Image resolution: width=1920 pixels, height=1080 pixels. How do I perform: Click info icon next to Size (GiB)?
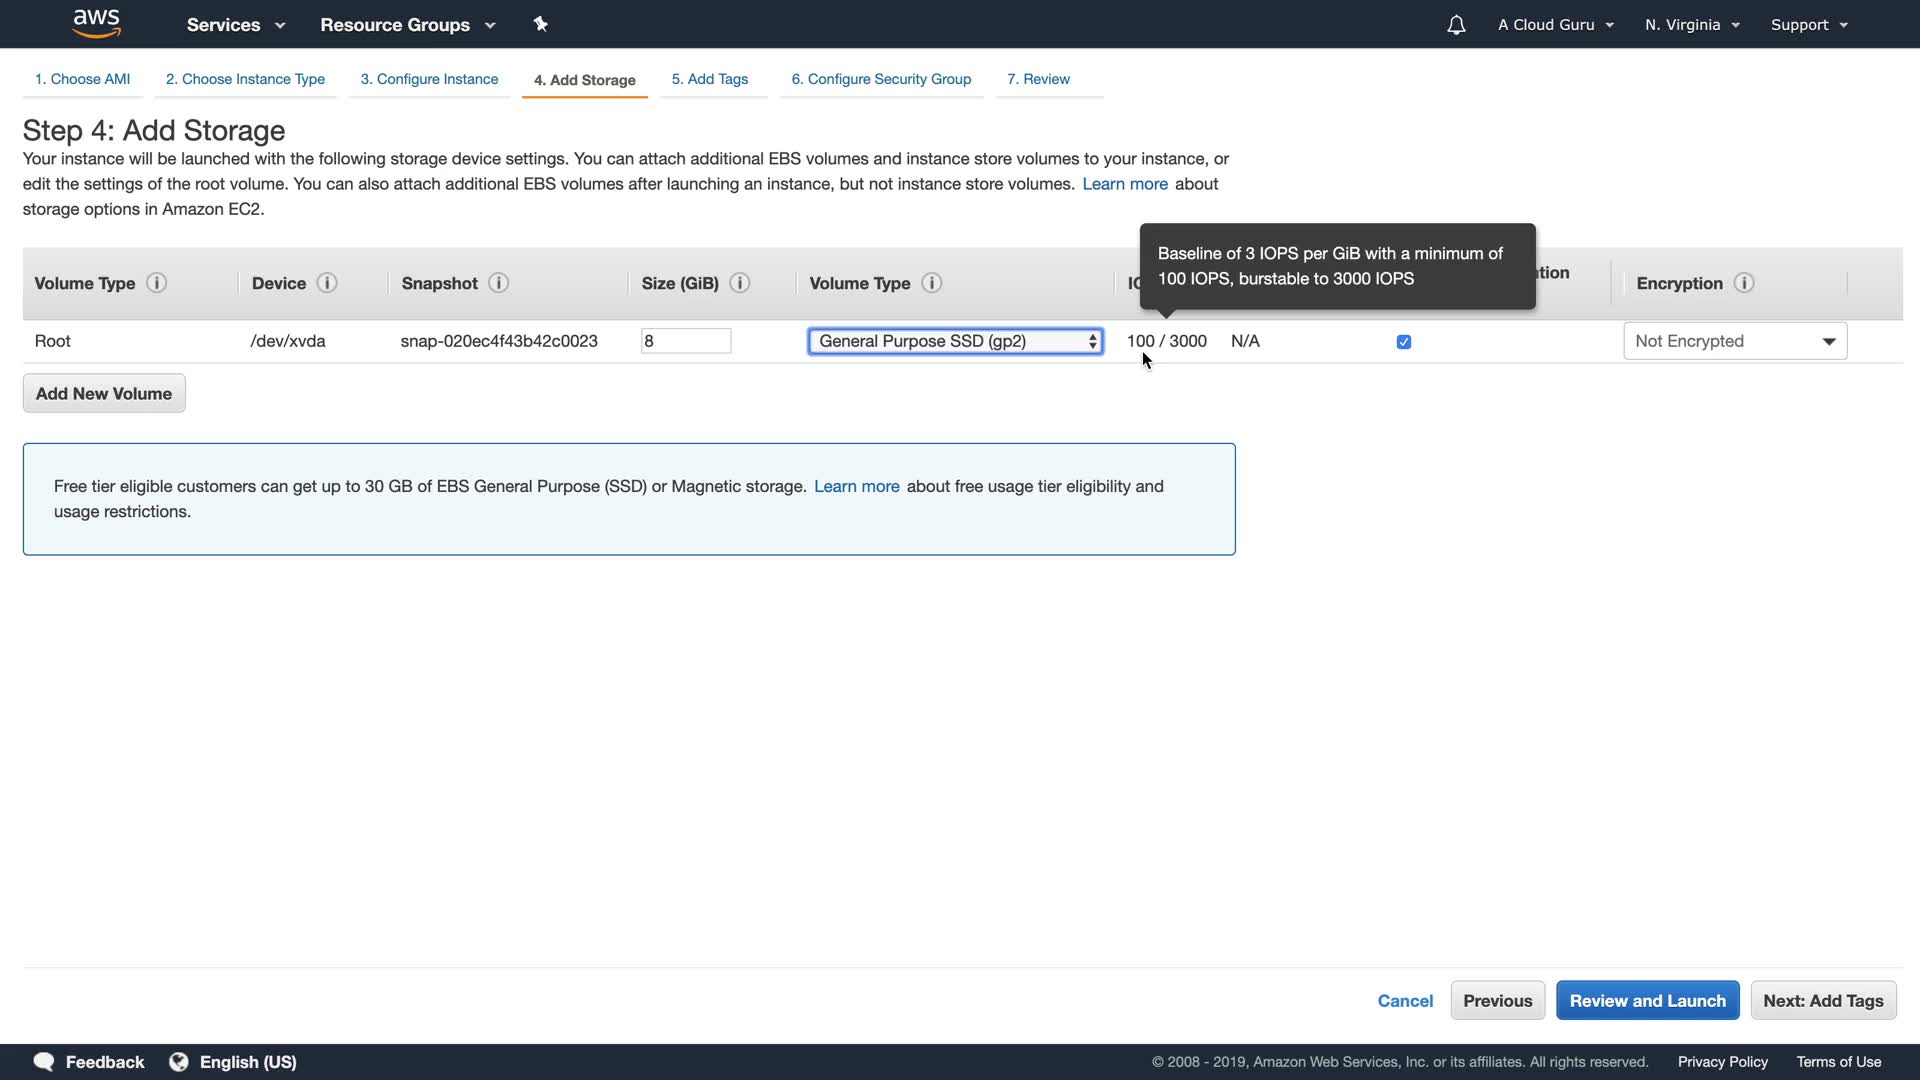click(x=740, y=283)
